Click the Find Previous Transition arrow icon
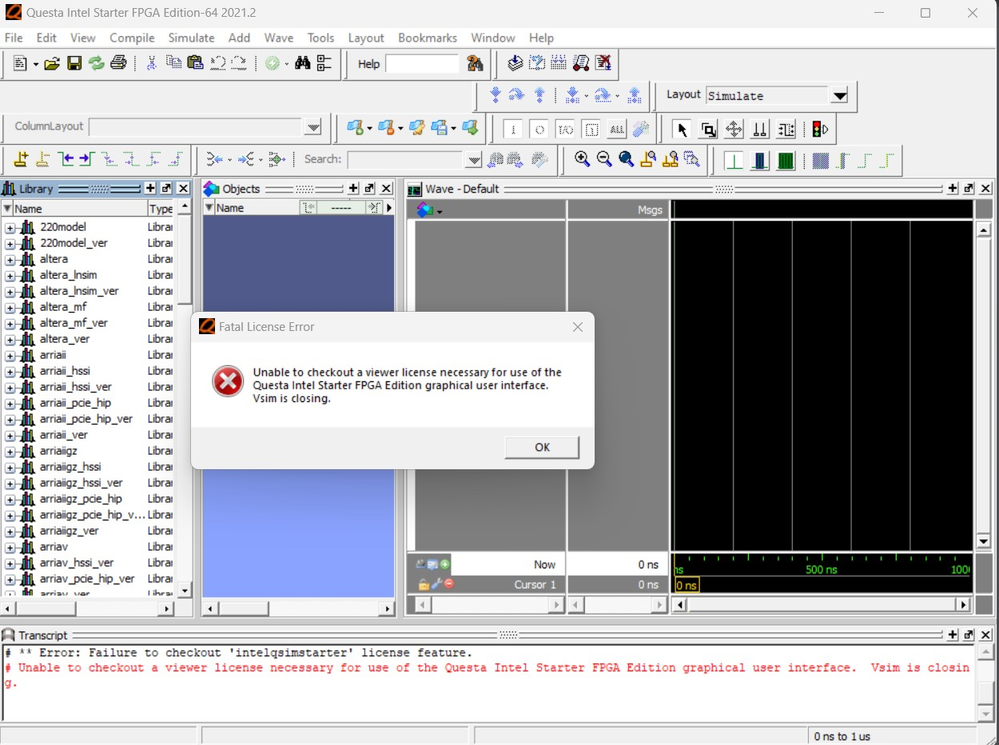 66,159
